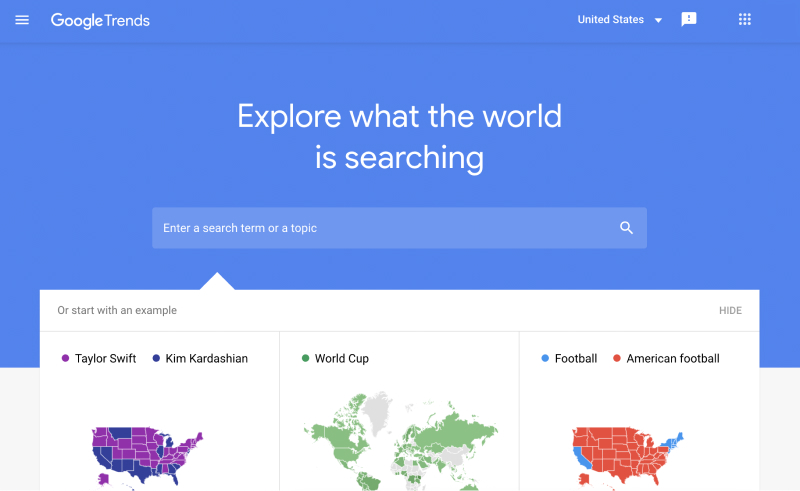Click the World Cup green dot
This screenshot has height=491, width=800.
coord(305,359)
